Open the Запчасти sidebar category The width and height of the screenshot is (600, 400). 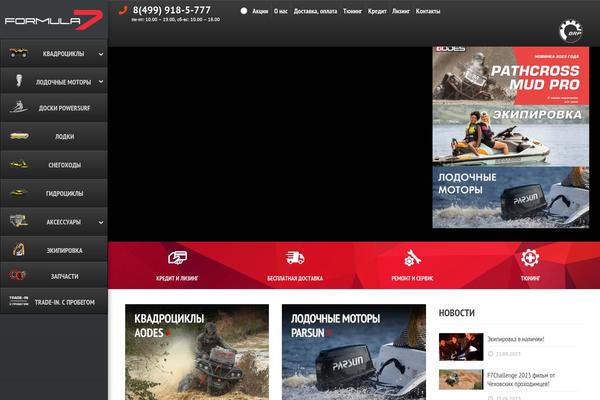point(54,276)
